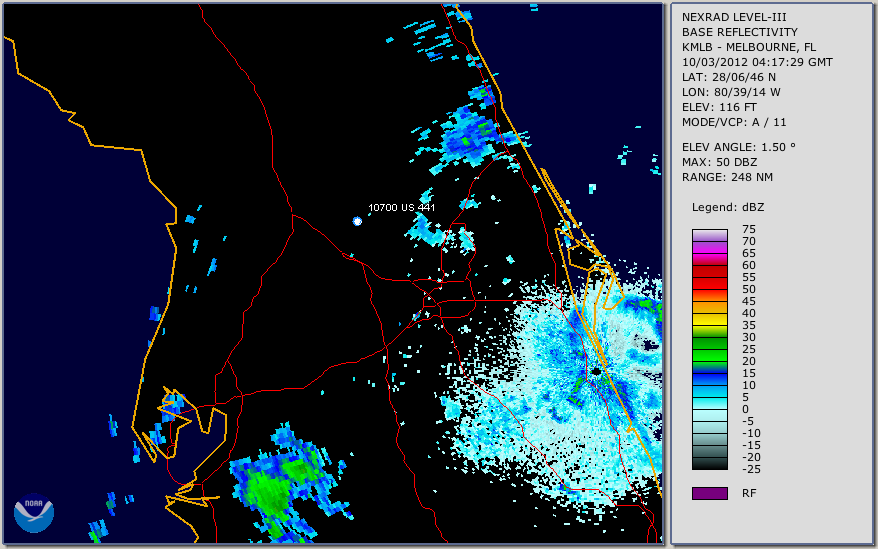Click the BASE REFLECTIVITY text line
The height and width of the screenshot is (549, 878).
[x=740, y=32]
